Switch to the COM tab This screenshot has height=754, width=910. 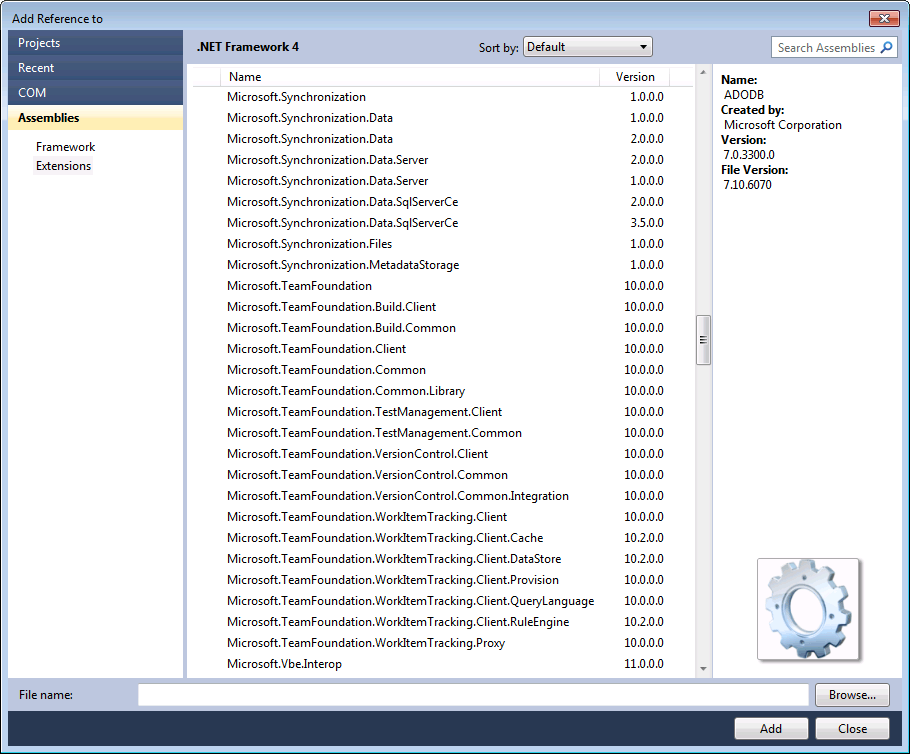[x=96, y=93]
